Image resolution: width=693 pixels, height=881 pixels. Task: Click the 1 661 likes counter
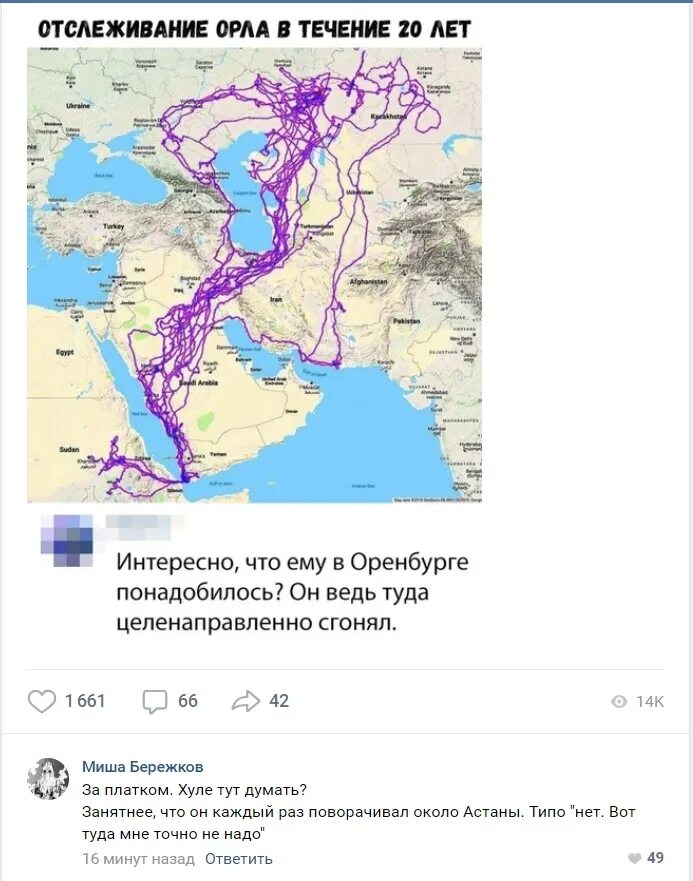click(85, 701)
